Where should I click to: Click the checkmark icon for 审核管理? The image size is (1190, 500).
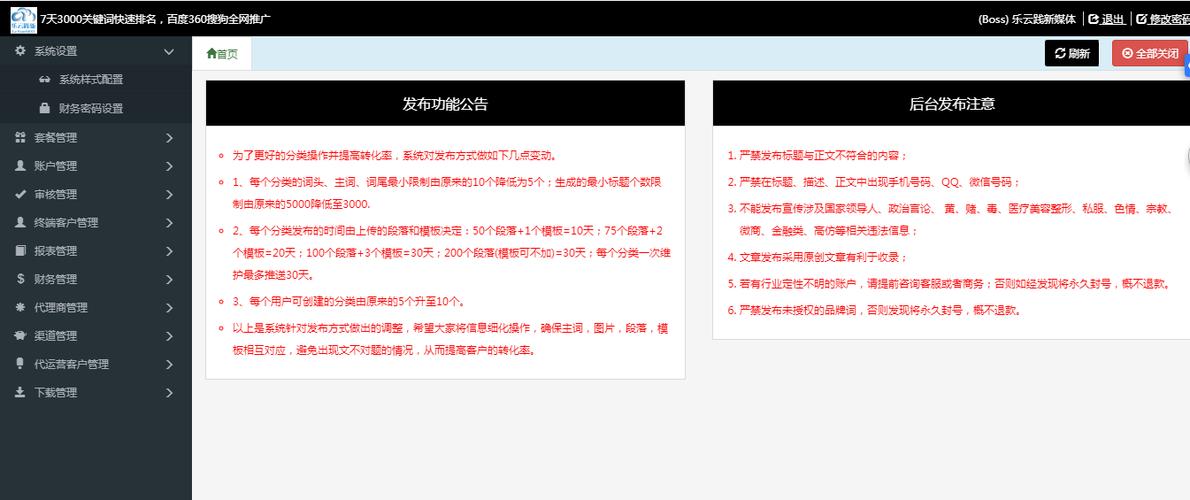pos(20,194)
